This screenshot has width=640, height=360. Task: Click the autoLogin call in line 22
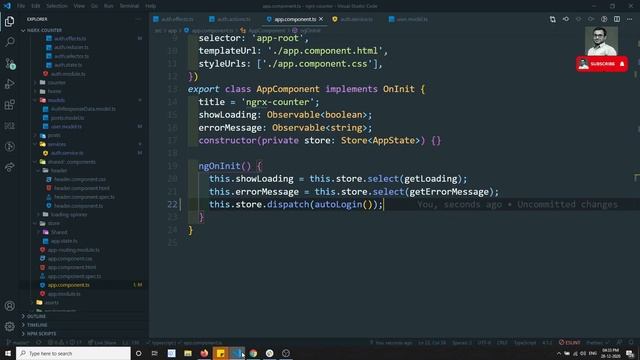point(338,204)
